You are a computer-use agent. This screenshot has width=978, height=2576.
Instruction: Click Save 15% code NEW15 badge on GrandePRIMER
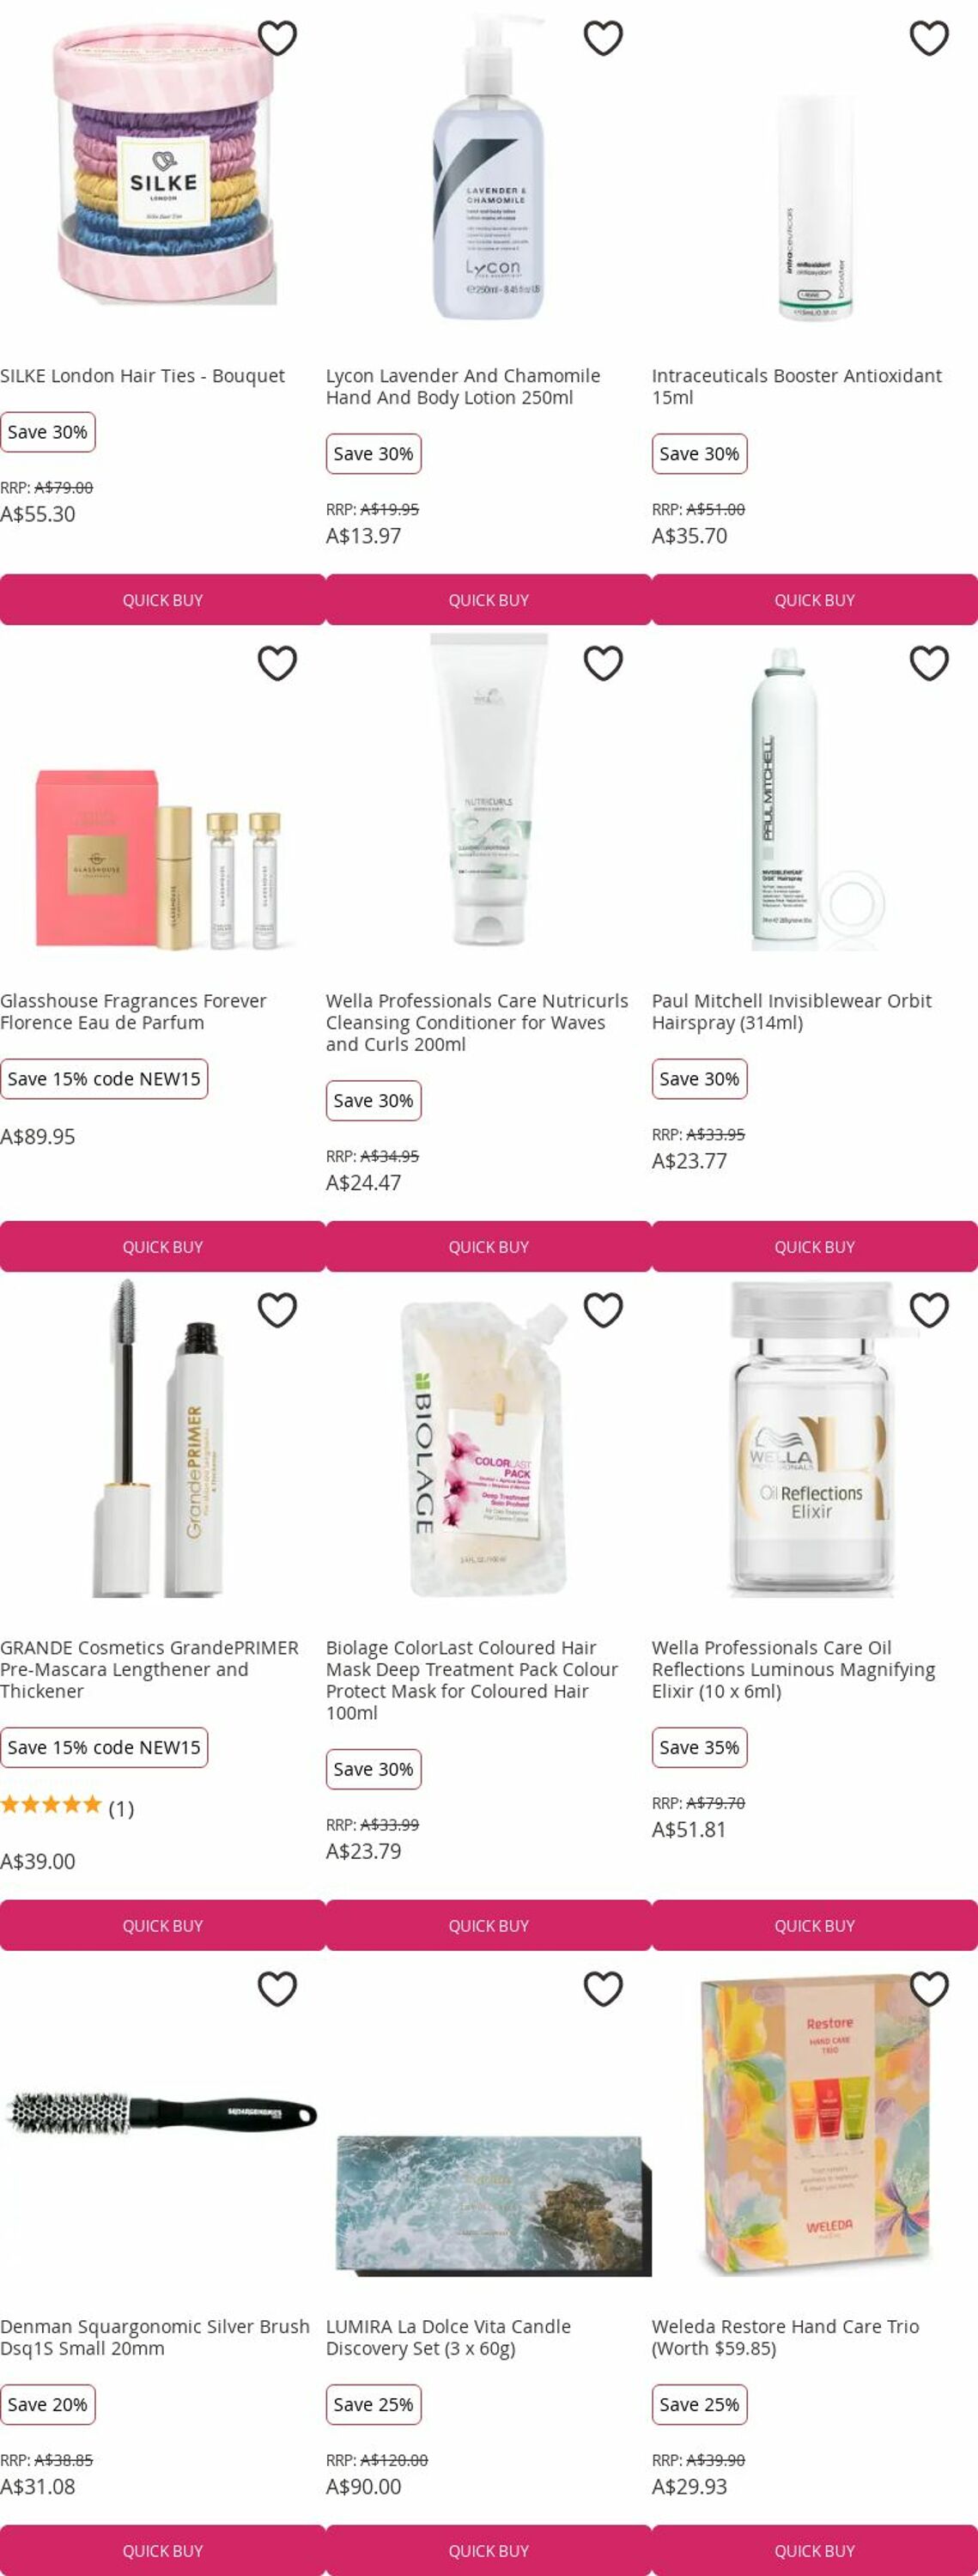104,1747
